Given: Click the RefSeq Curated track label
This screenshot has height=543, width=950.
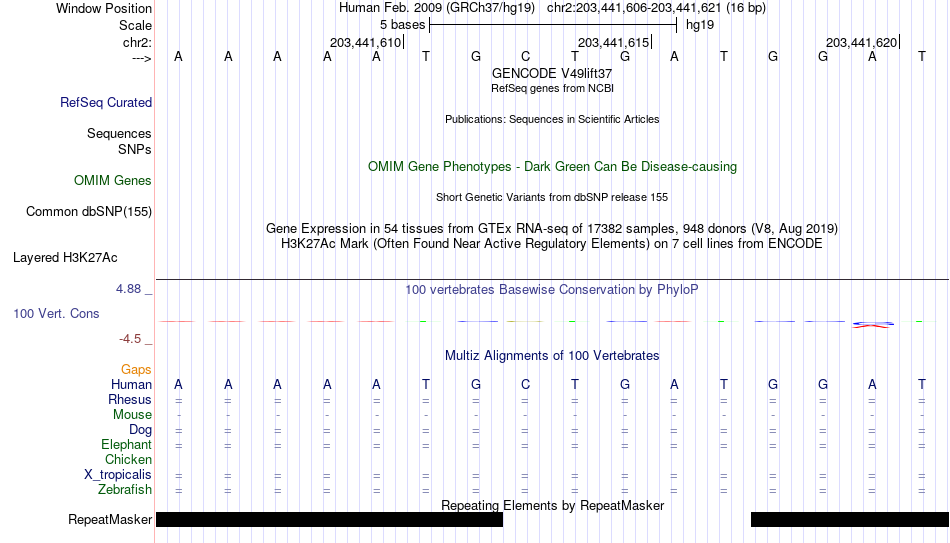Looking at the screenshot, I should pos(105,102).
